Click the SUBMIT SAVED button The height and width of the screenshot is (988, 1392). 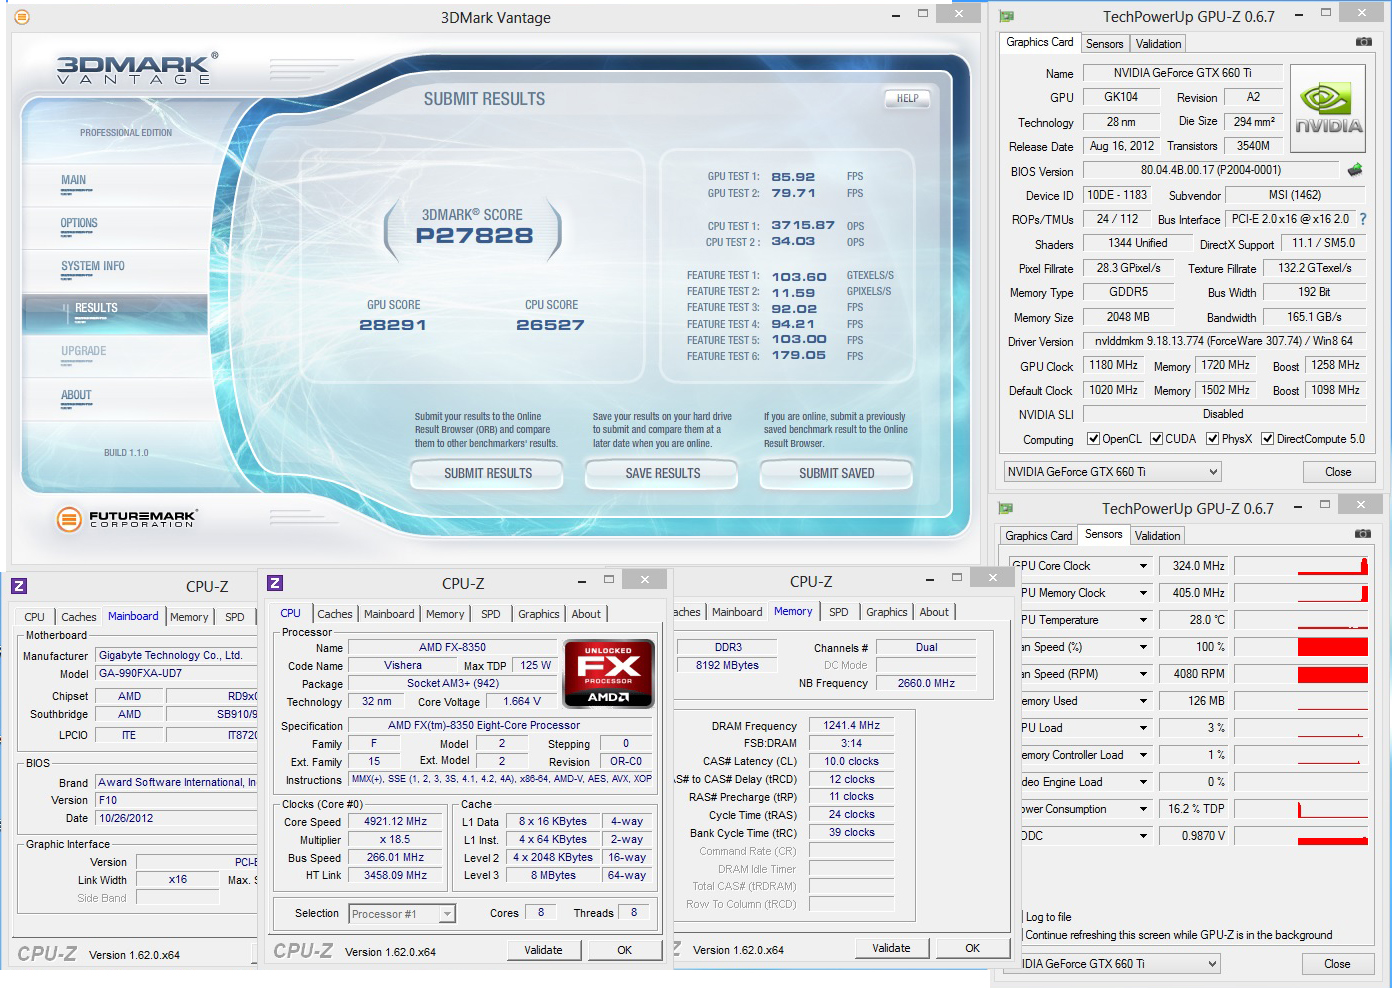click(837, 473)
